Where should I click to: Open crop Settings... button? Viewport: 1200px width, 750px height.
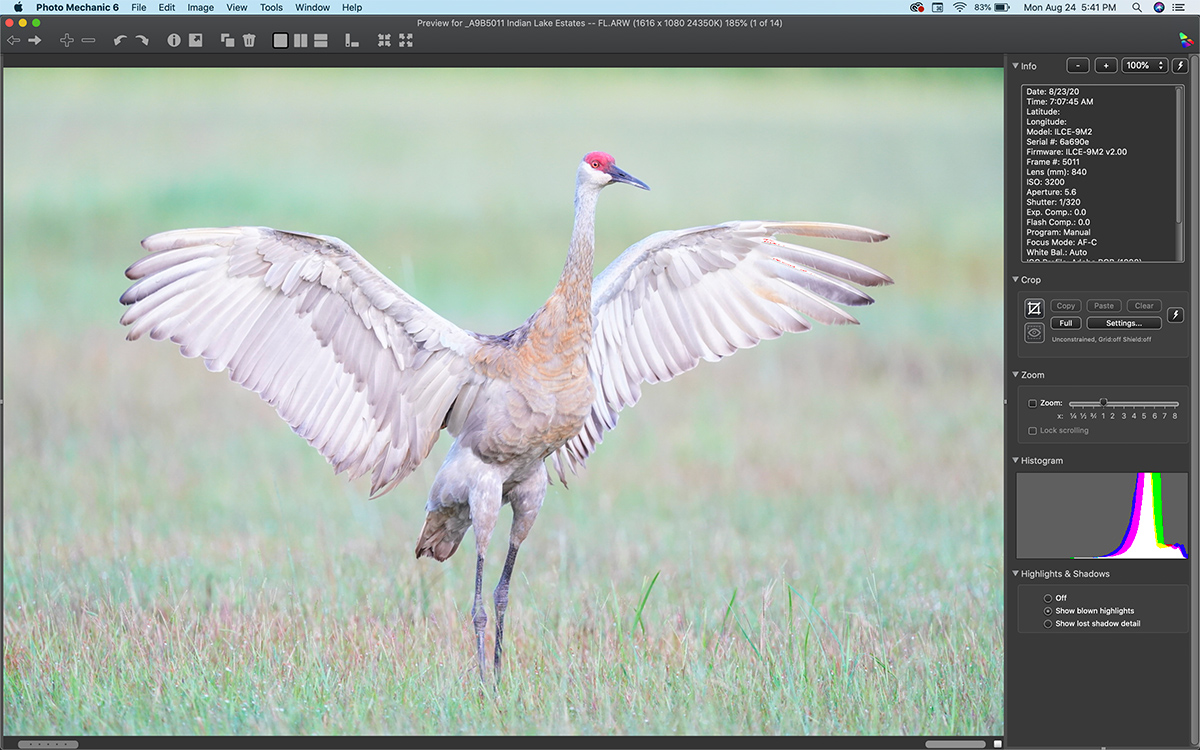pyautogui.click(x=1124, y=323)
